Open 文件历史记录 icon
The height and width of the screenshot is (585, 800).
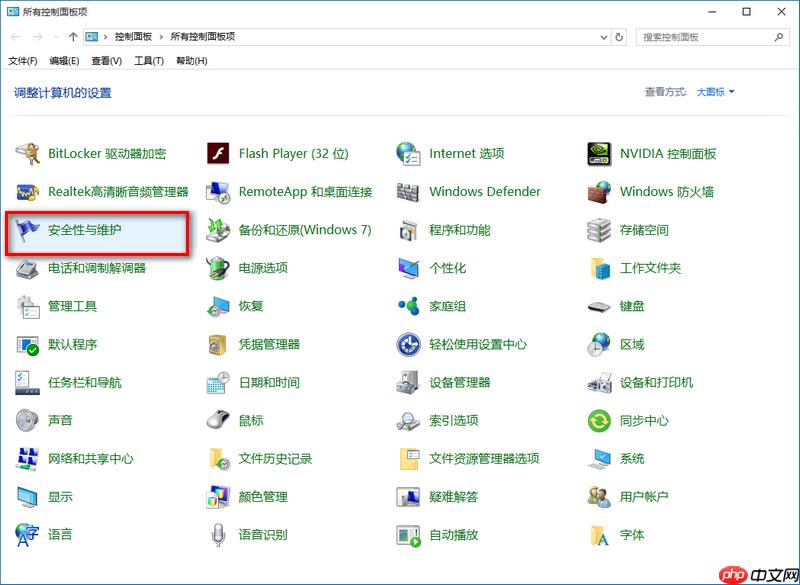click(219, 459)
